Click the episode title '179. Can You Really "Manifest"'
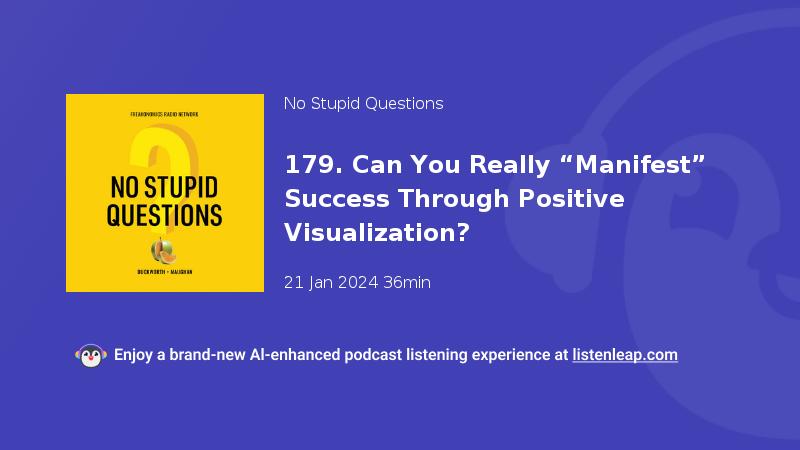The width and height of the screenshot is (800, 450). click(x=494, y=165)
